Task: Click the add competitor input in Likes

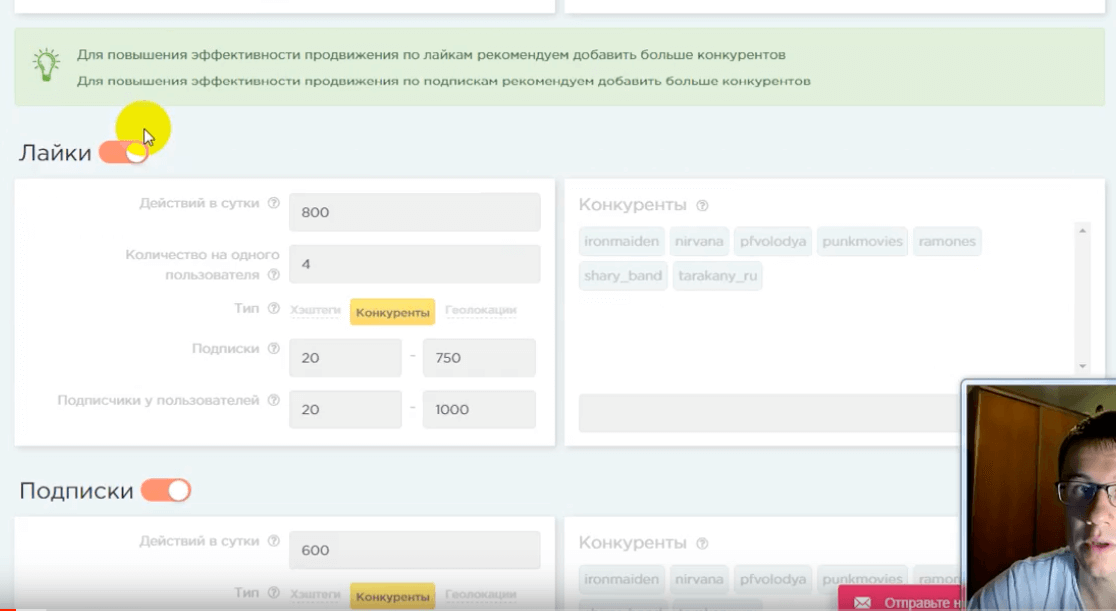Action: tap(770, 413)
